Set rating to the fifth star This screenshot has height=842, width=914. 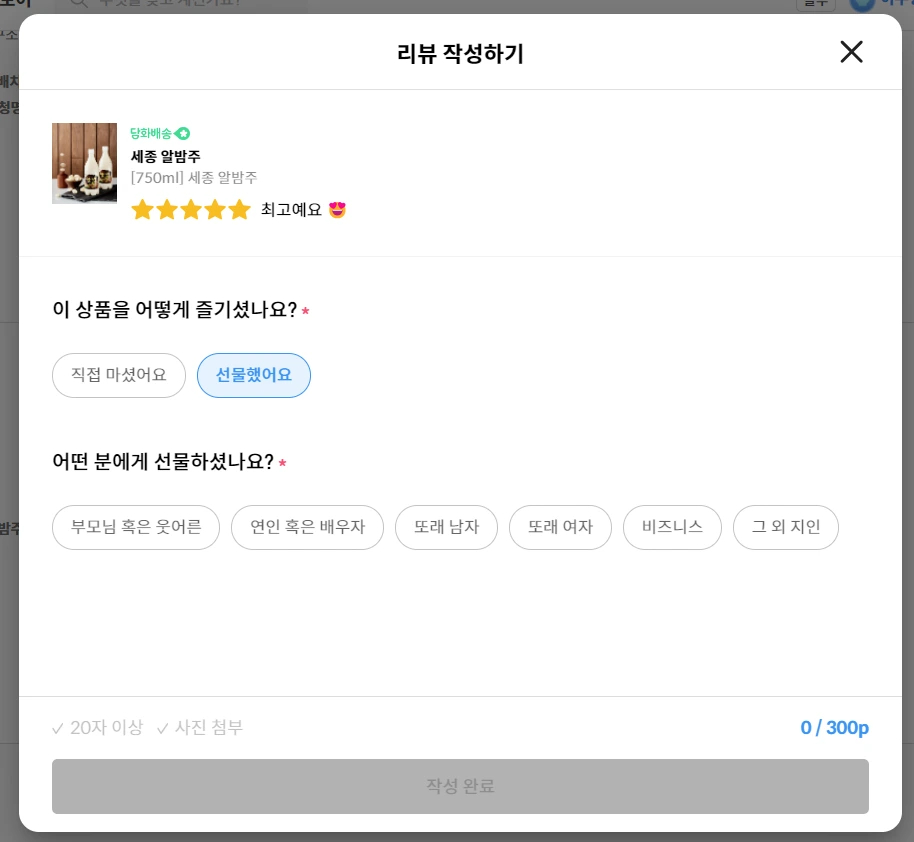point(240,209)
